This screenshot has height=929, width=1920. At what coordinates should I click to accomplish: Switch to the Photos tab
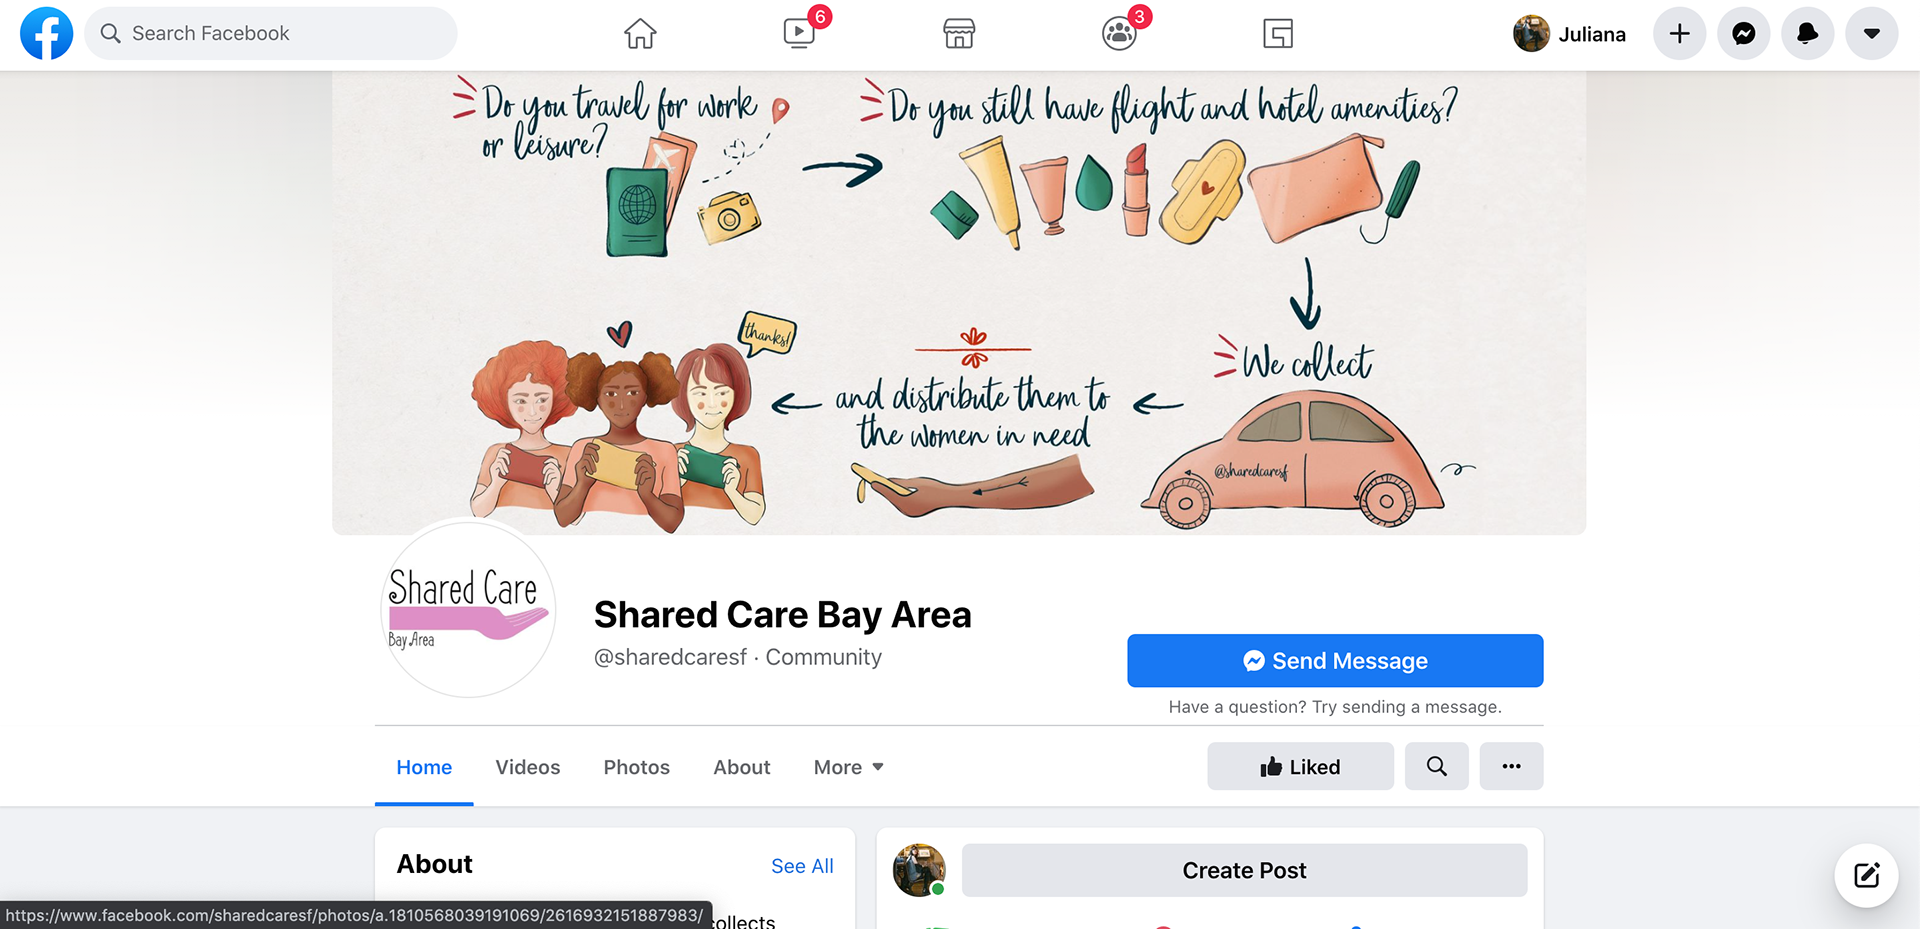click(x=637, y=767)
